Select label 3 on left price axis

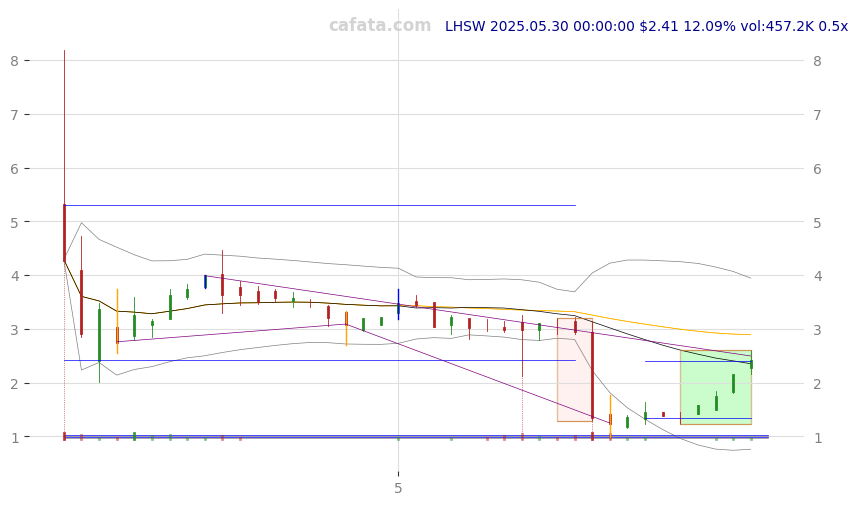tap(14, 330)
